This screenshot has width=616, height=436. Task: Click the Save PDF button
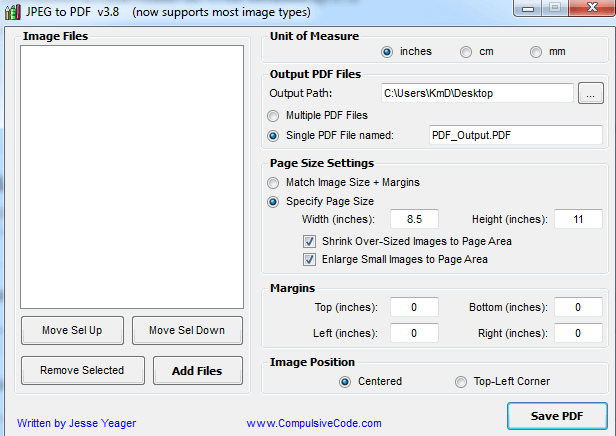[557, 416]
